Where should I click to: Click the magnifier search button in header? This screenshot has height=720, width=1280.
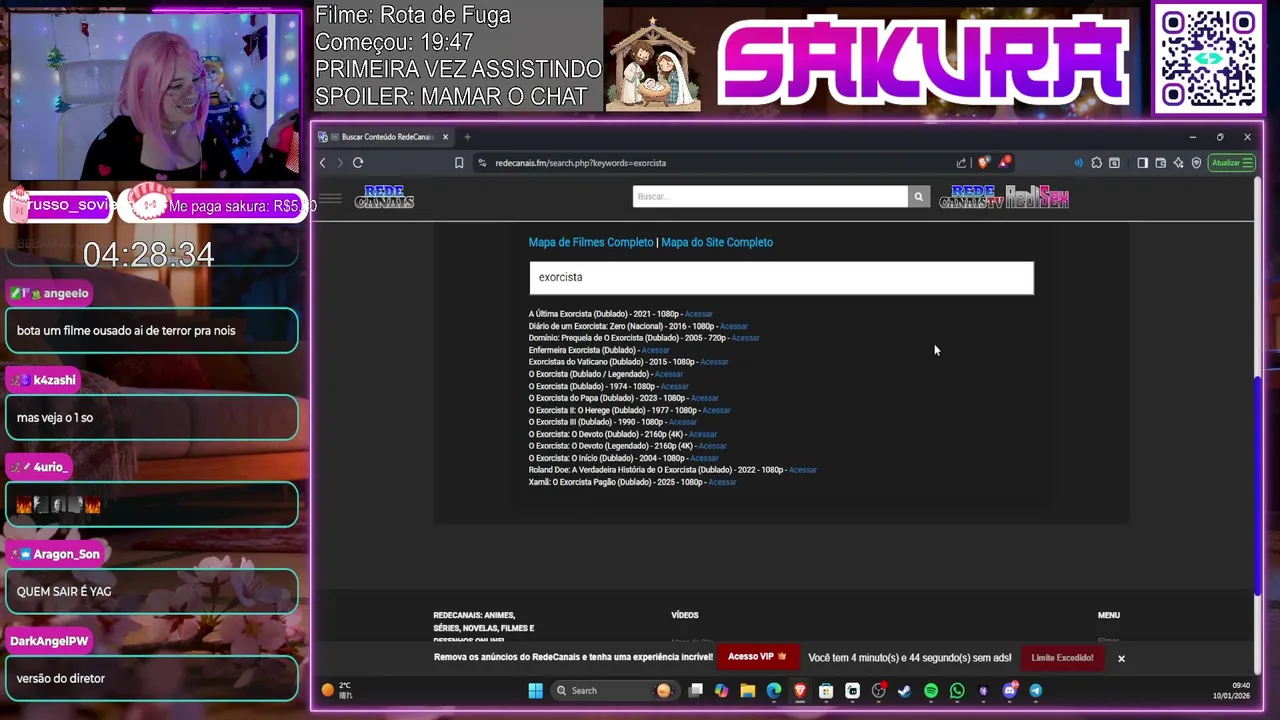[x=918, y=197]
